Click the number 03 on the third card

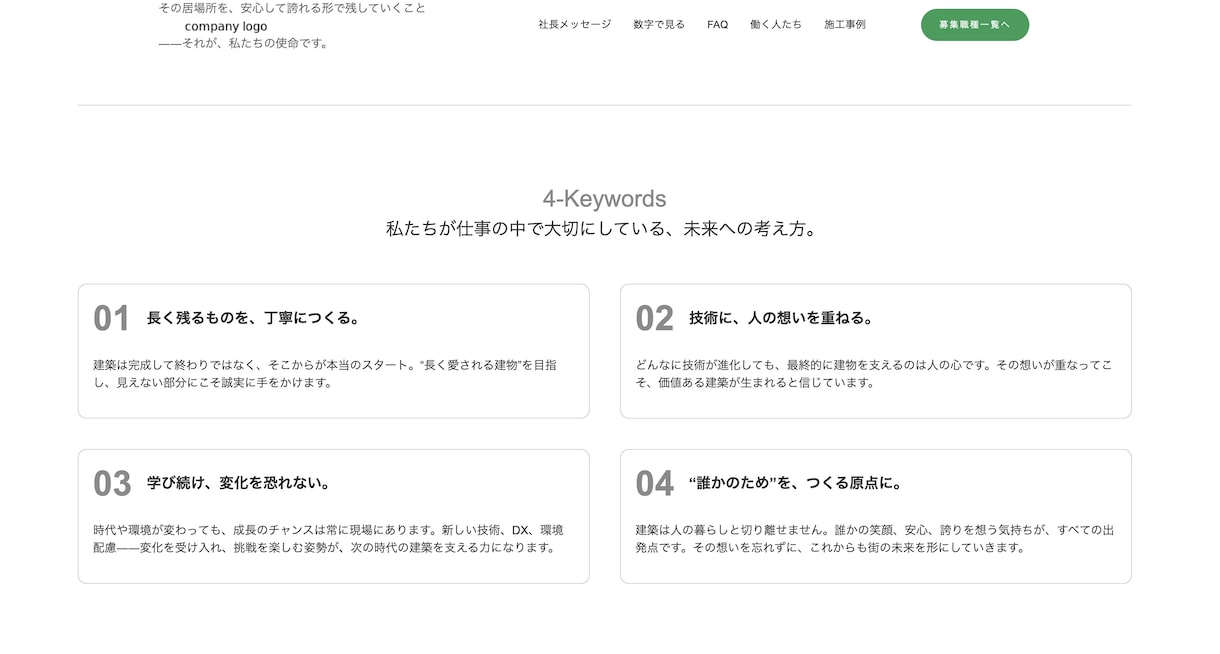click(x=112, y=484)
